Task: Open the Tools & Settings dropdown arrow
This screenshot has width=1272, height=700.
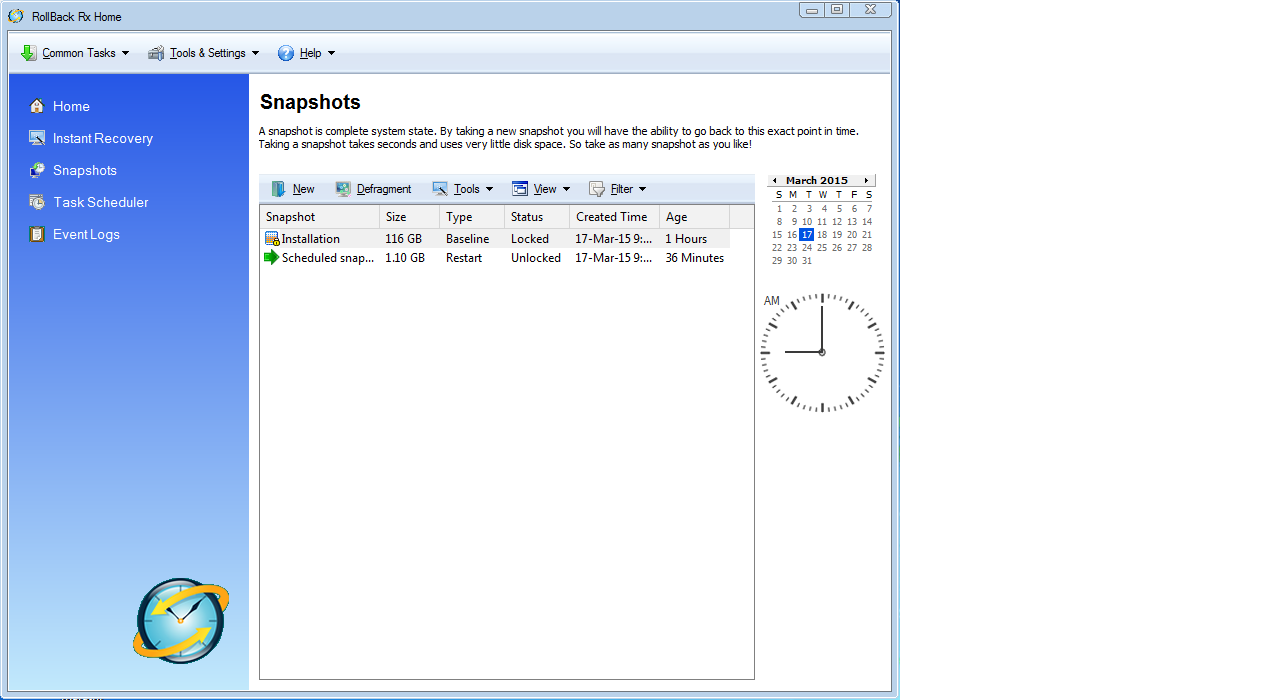Action: tap(255, 54)
